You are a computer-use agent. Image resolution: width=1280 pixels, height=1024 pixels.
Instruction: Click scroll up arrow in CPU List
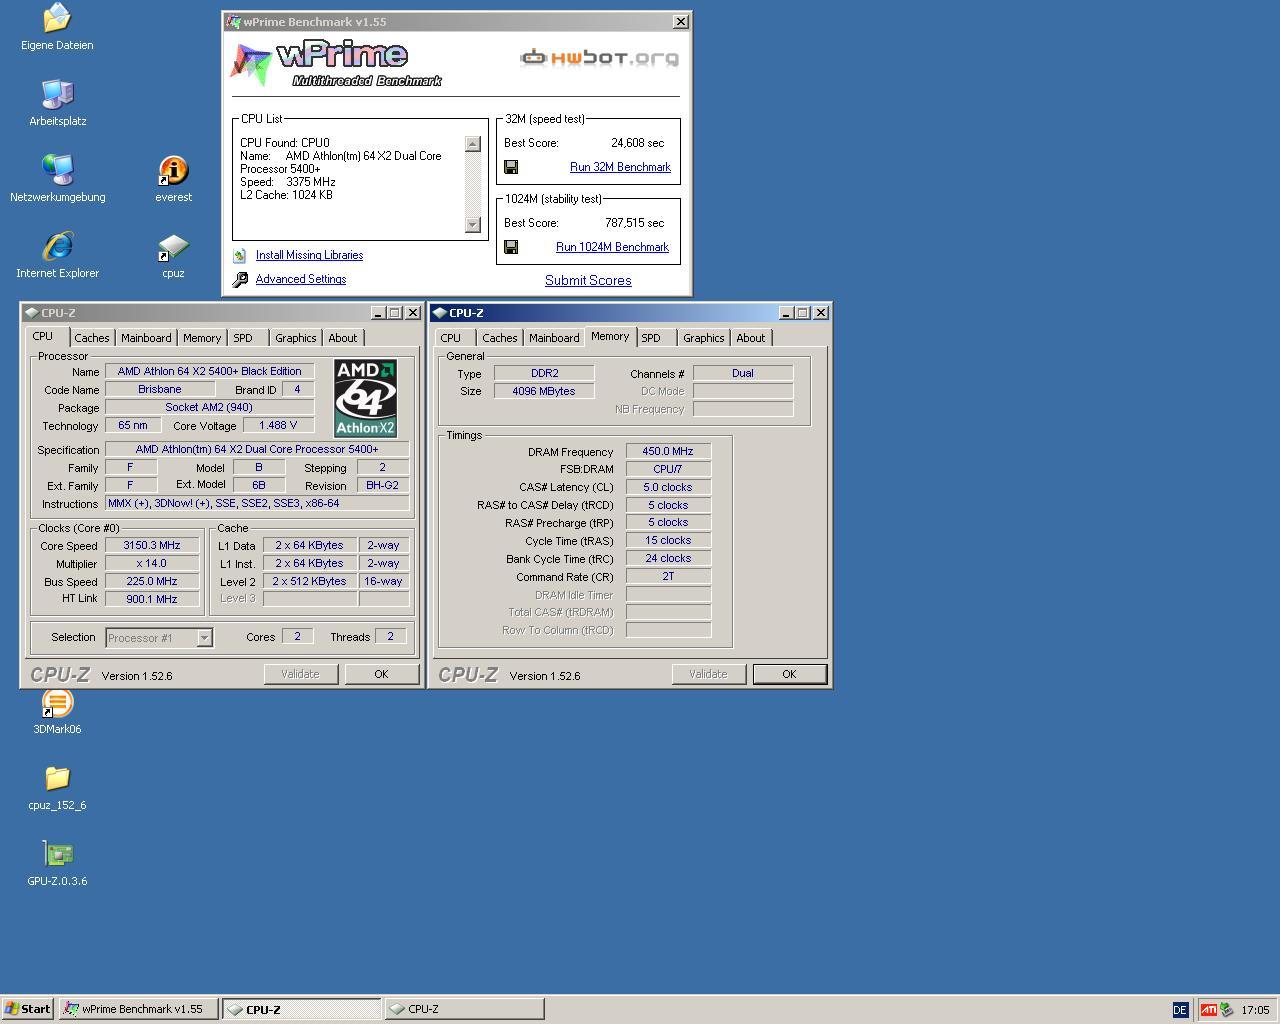click(473, 144)
